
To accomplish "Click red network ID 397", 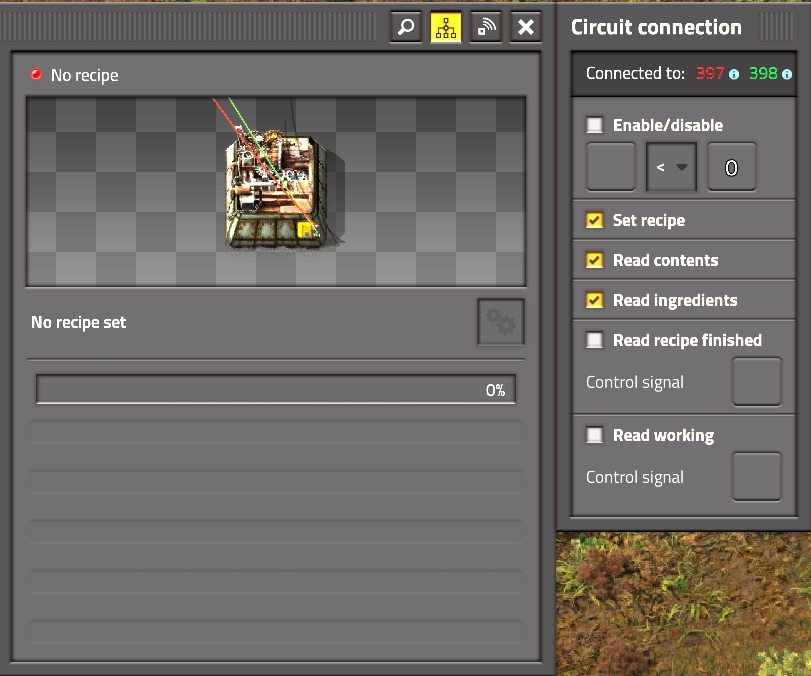I will pos(710,73).
